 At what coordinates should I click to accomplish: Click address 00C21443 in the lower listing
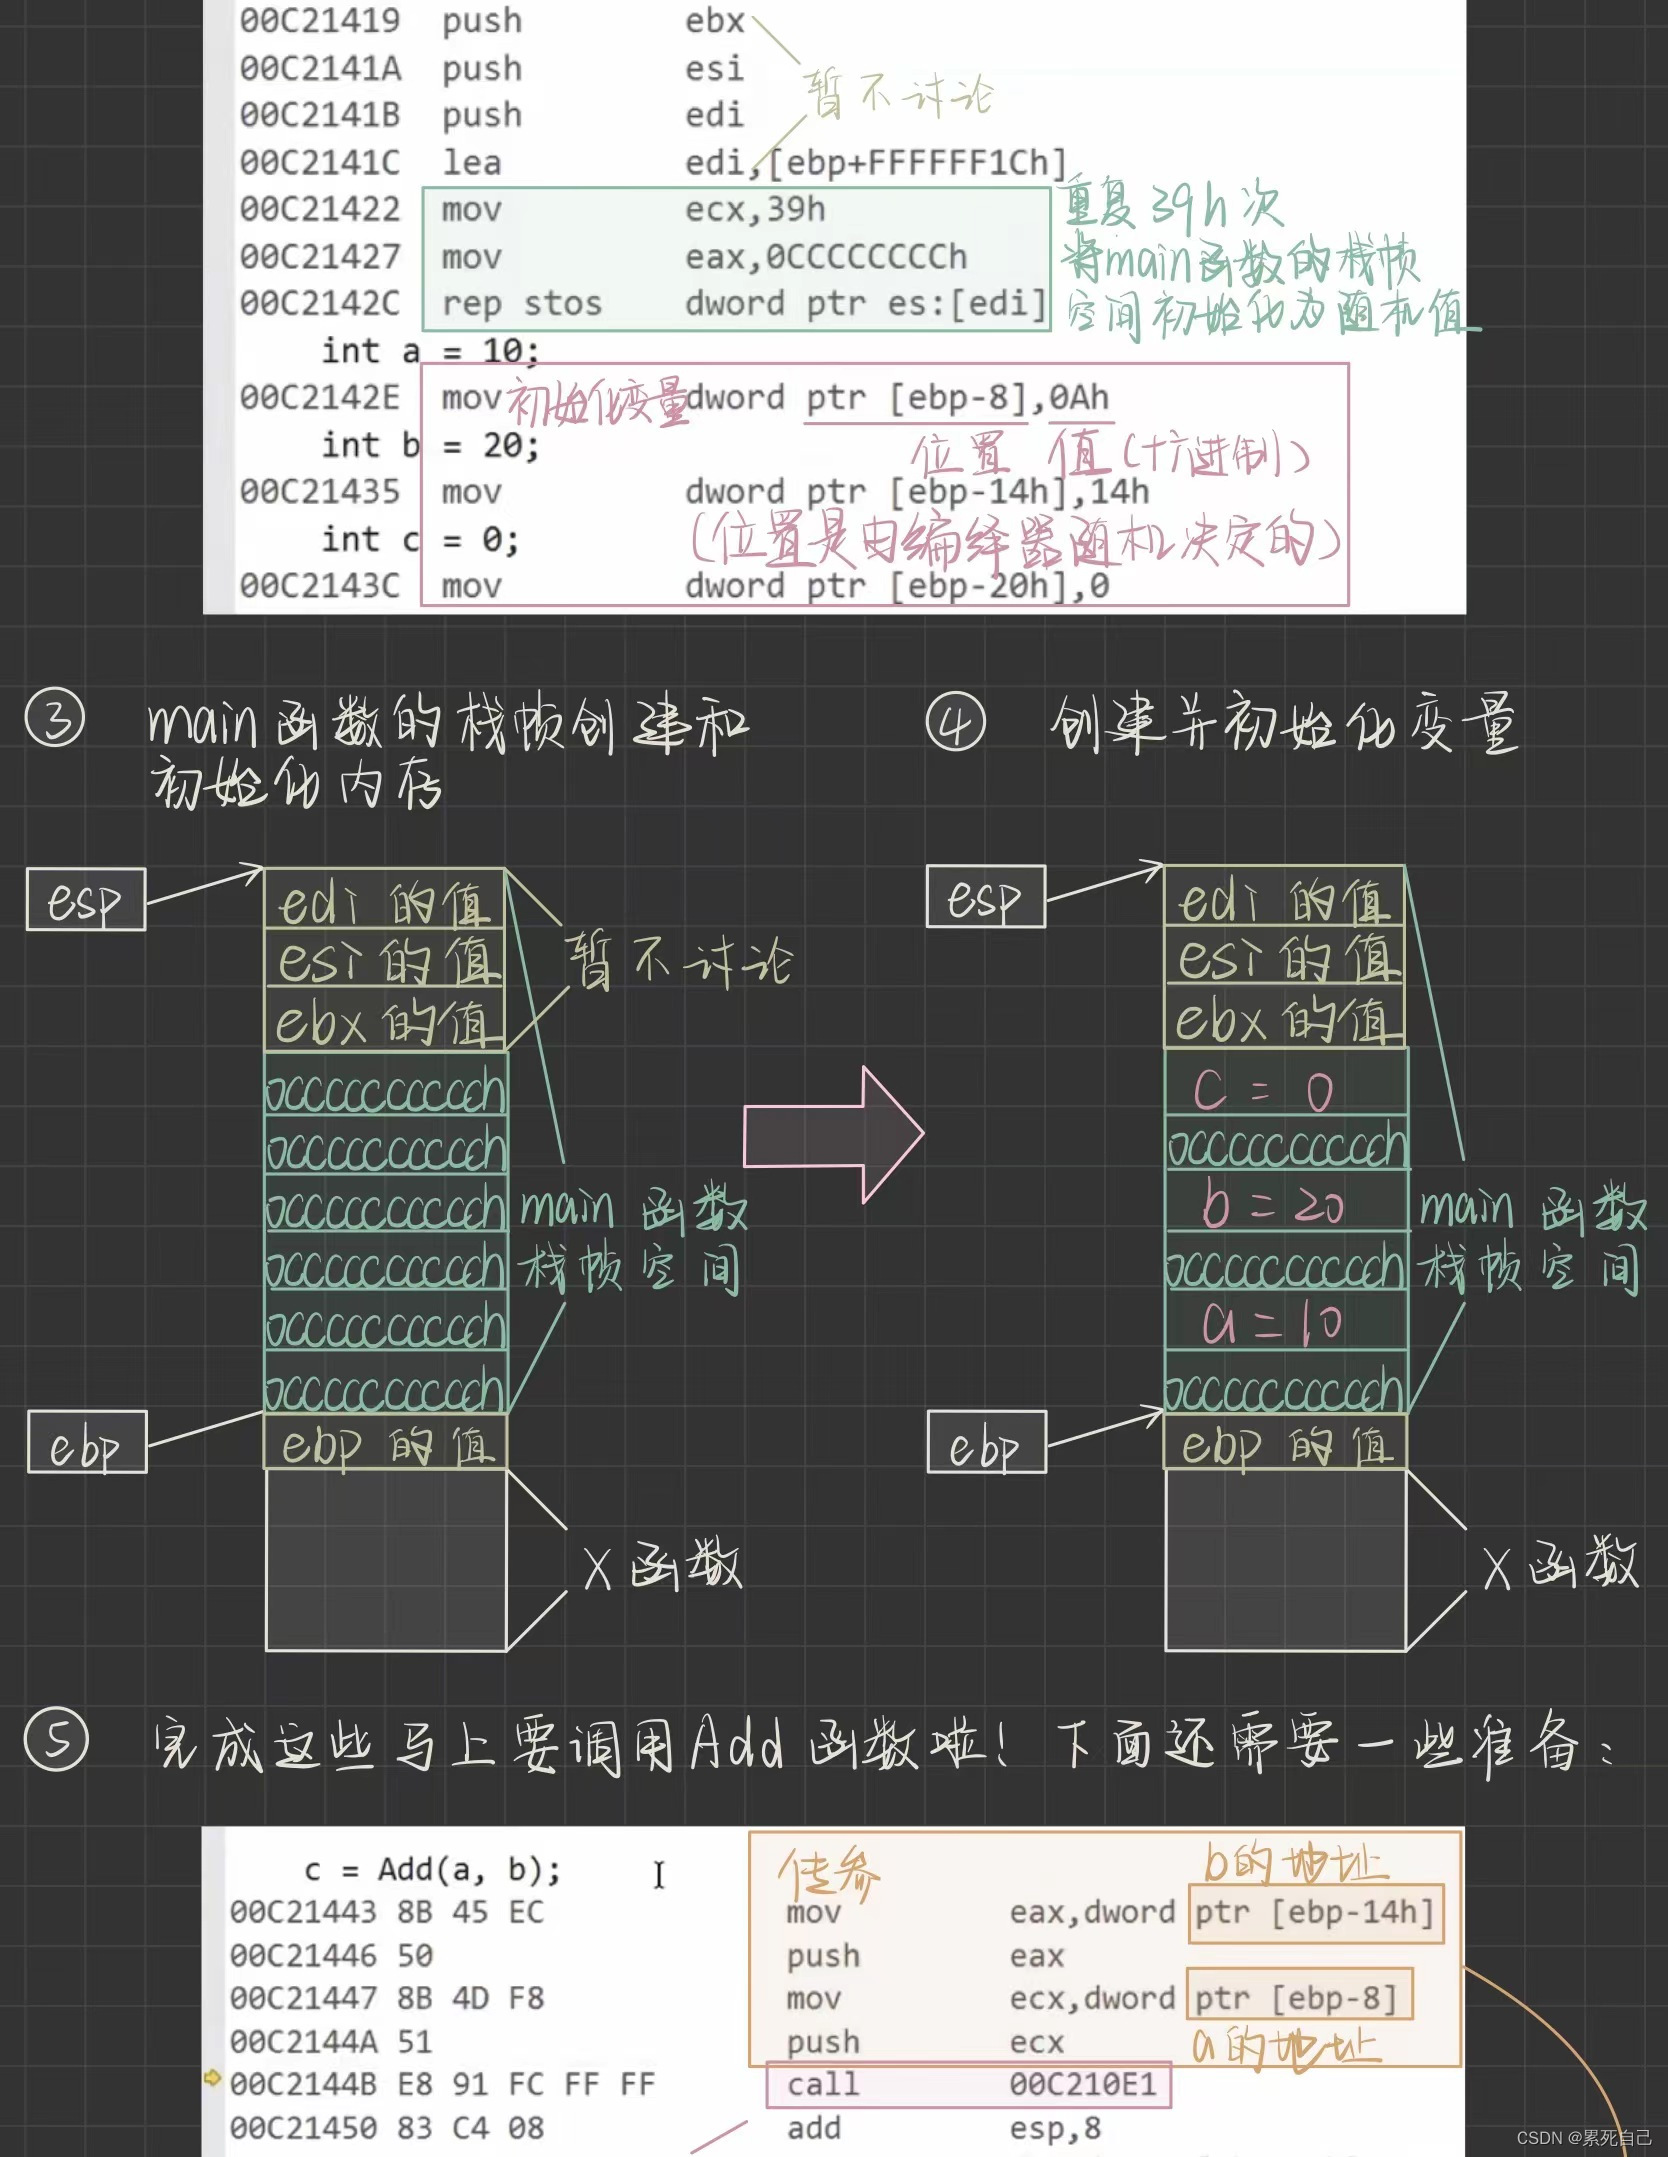[x=303, y=1912]
